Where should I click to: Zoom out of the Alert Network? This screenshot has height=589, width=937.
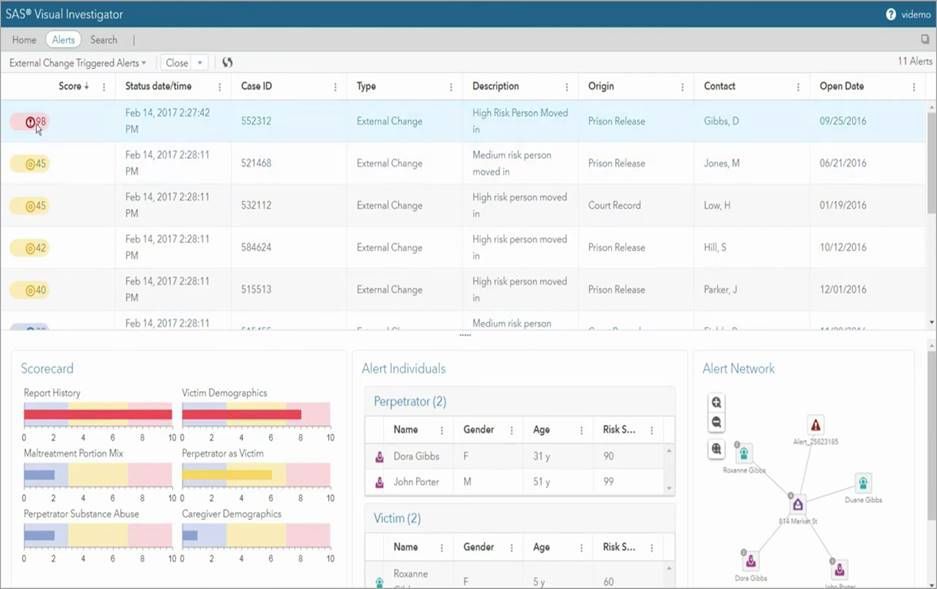tap(716, 423)
